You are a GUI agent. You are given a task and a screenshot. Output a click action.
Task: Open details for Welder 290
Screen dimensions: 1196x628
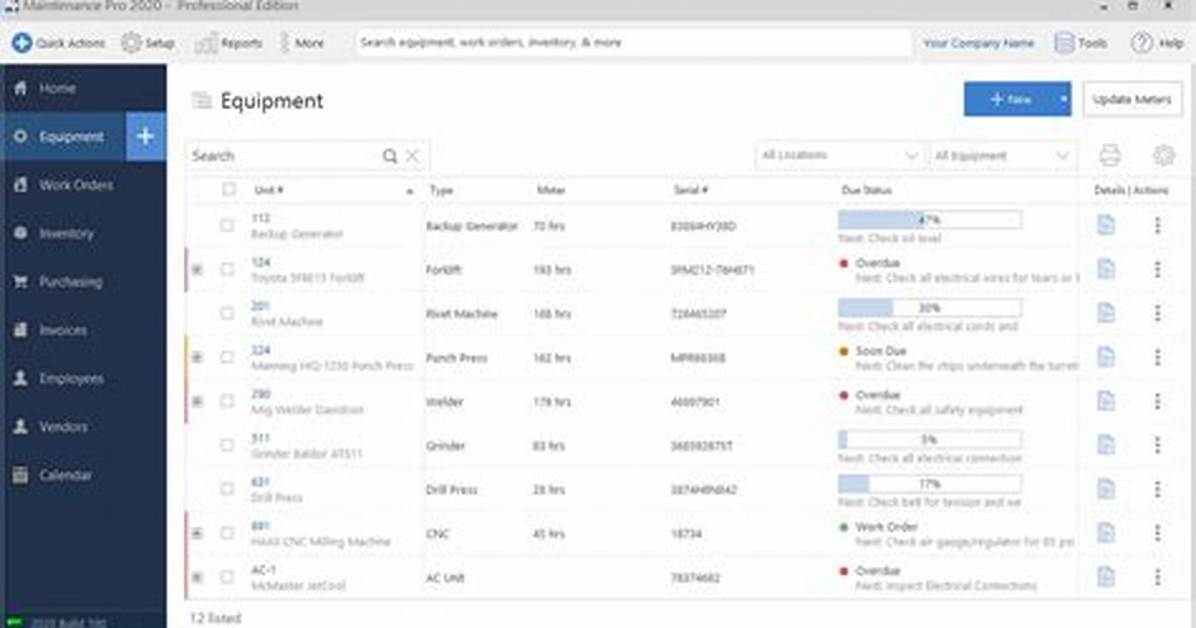coord(1106,401)
